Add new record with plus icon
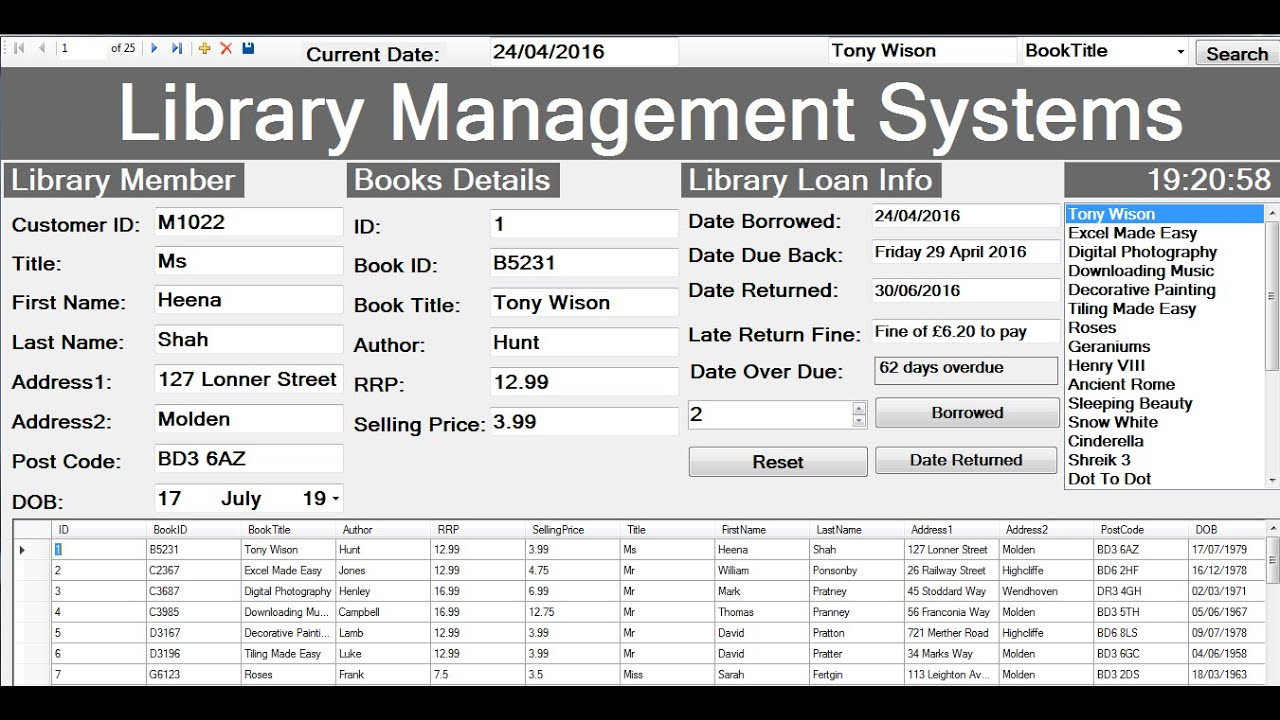The height and width of the screenshot is (720, 1280). [x=205, y=48]
